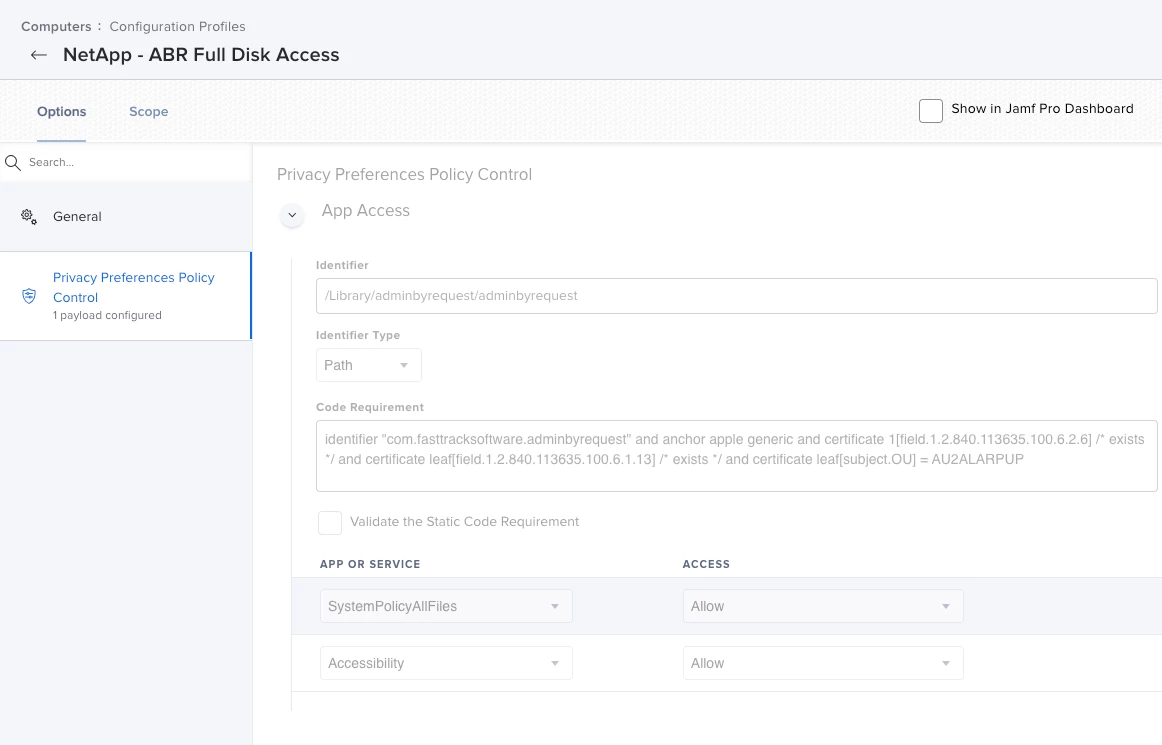Click the 1 payload configured text

(x=107, y=315)
